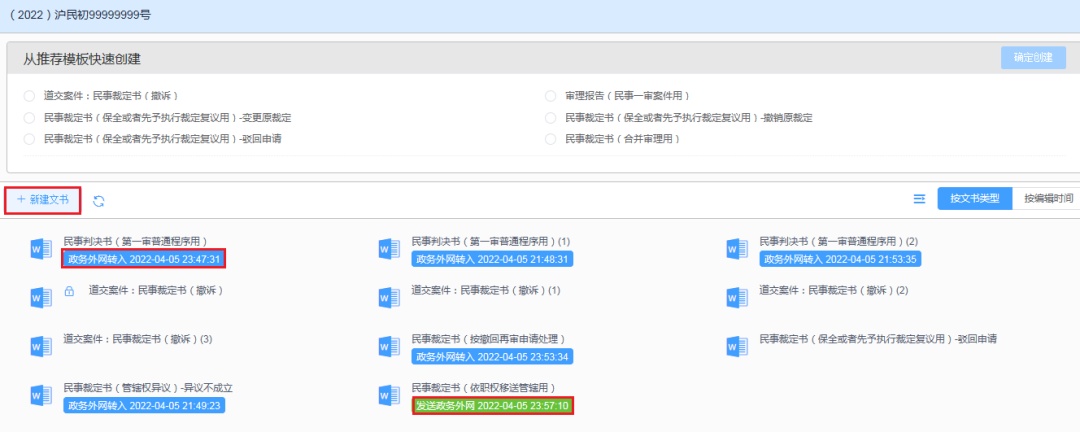Click the list view menu icon
Screen dimensions: 1080x432
tap(919, 199)
